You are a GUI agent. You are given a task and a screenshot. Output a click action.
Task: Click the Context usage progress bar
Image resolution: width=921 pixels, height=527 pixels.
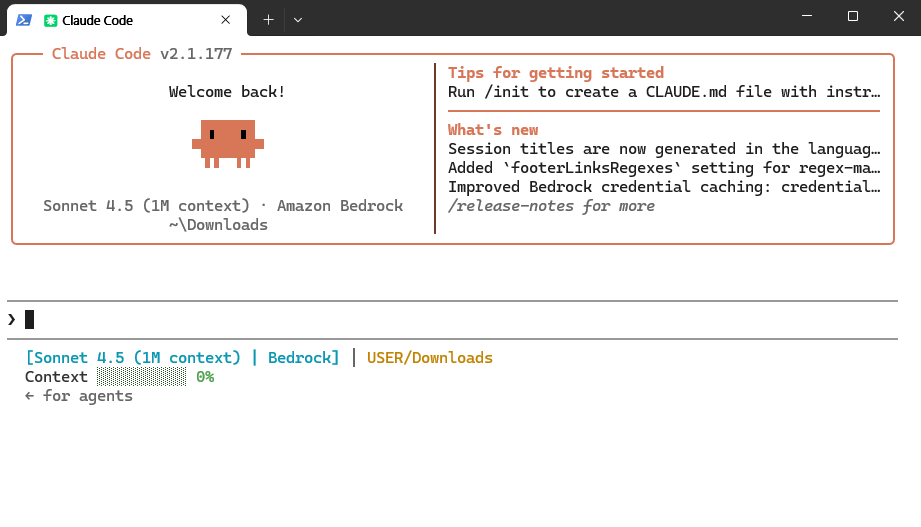coord(142,377)
